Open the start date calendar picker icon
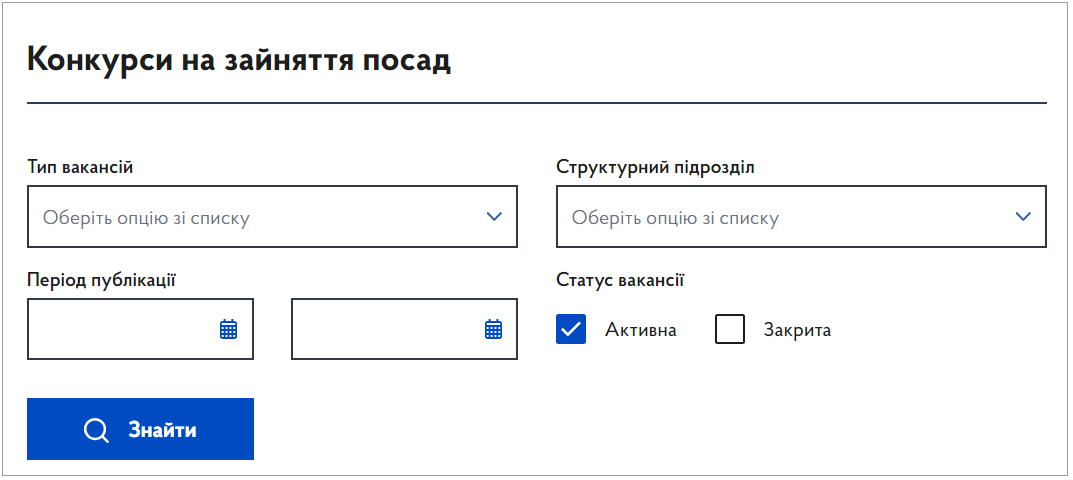1073x480 pixels. tap(228, 329)
